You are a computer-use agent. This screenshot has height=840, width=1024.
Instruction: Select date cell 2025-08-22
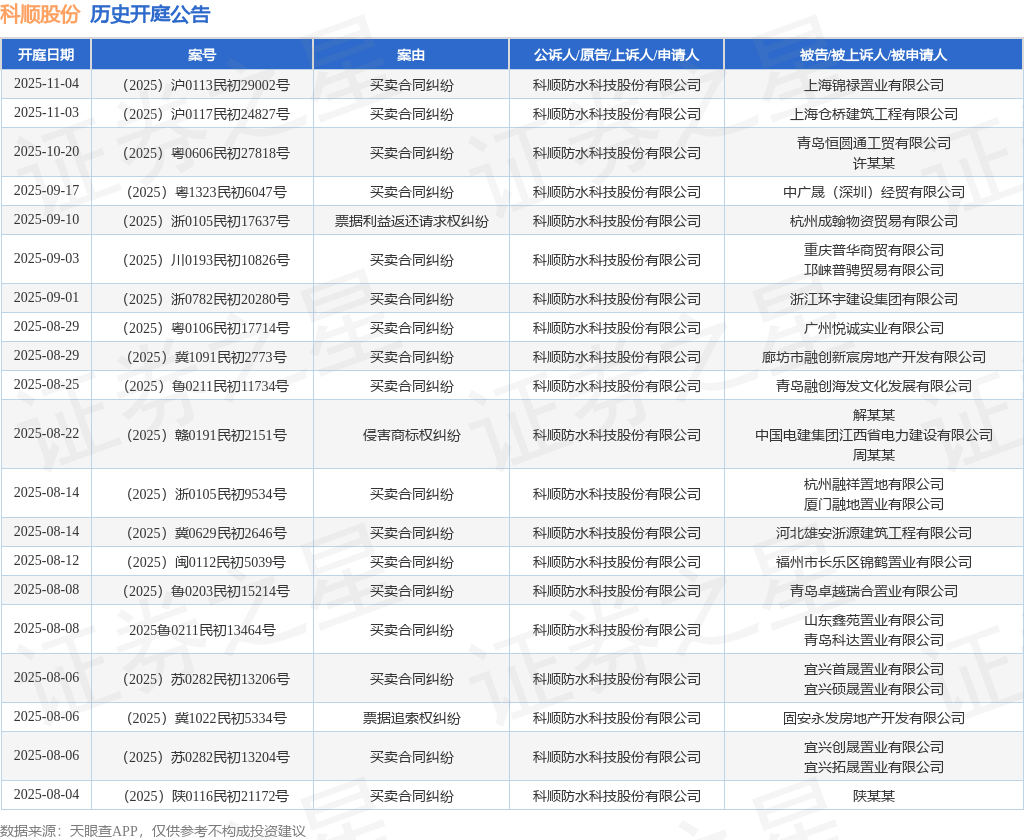(46, 434)
